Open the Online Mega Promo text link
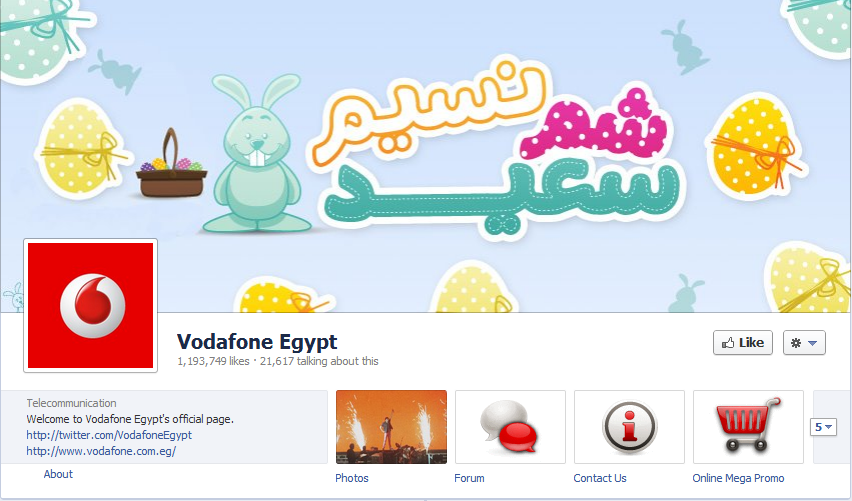This screenshot has width=852, height=501. (738, 478)
